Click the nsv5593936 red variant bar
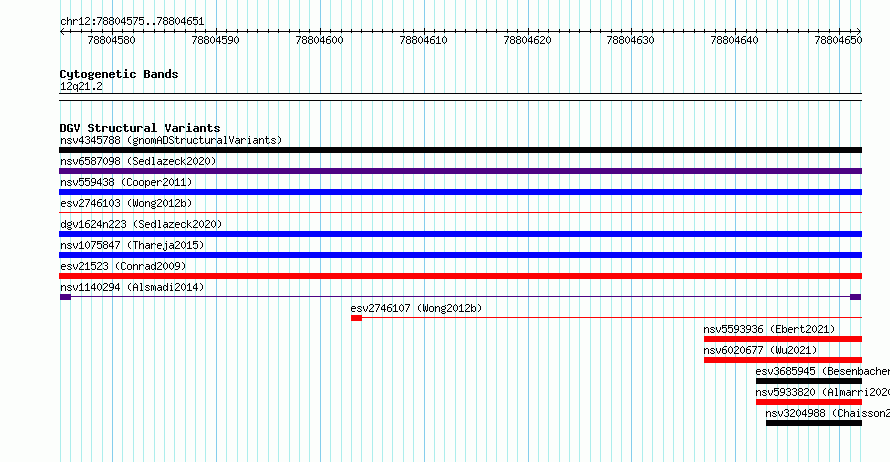 783,339
